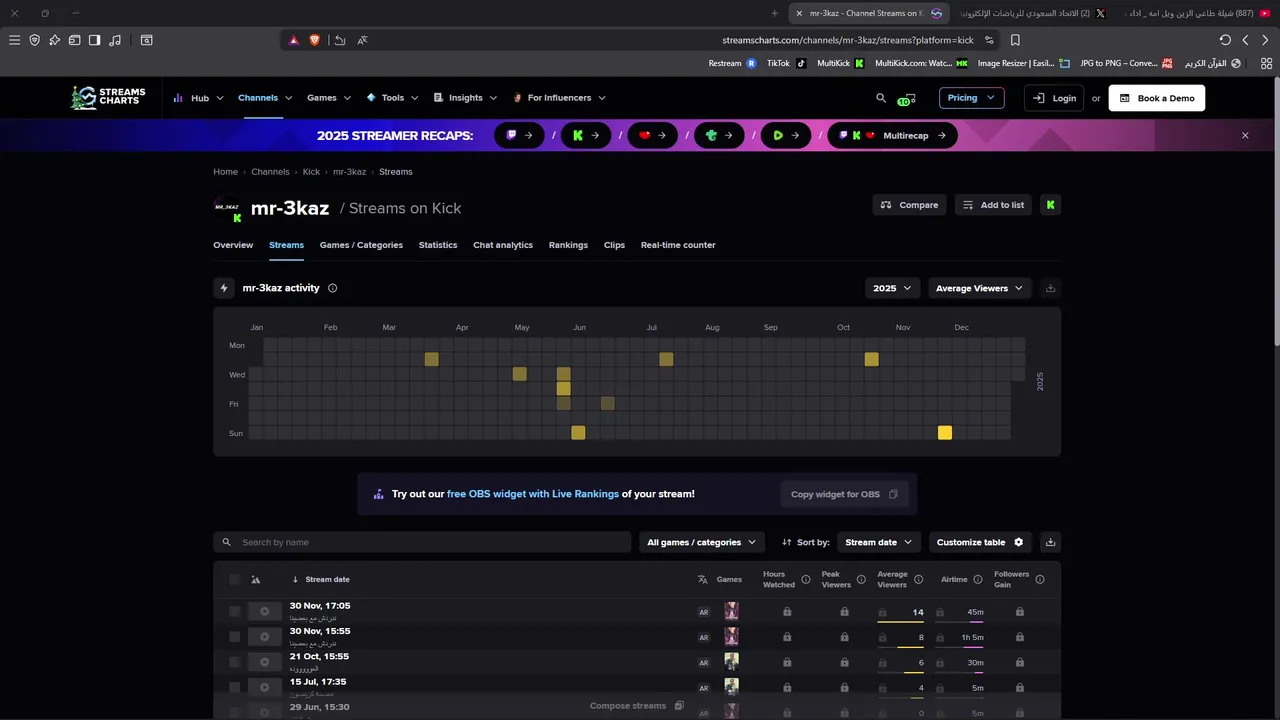
Task: Click the Add to list button
Action: point(993,205)
